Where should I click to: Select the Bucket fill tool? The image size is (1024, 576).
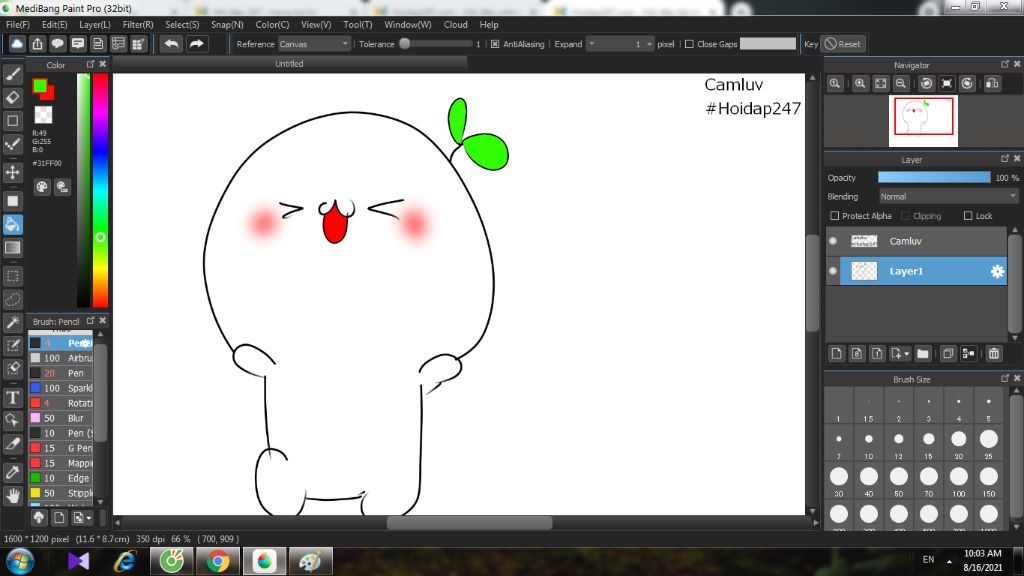(x=12, y=225)
